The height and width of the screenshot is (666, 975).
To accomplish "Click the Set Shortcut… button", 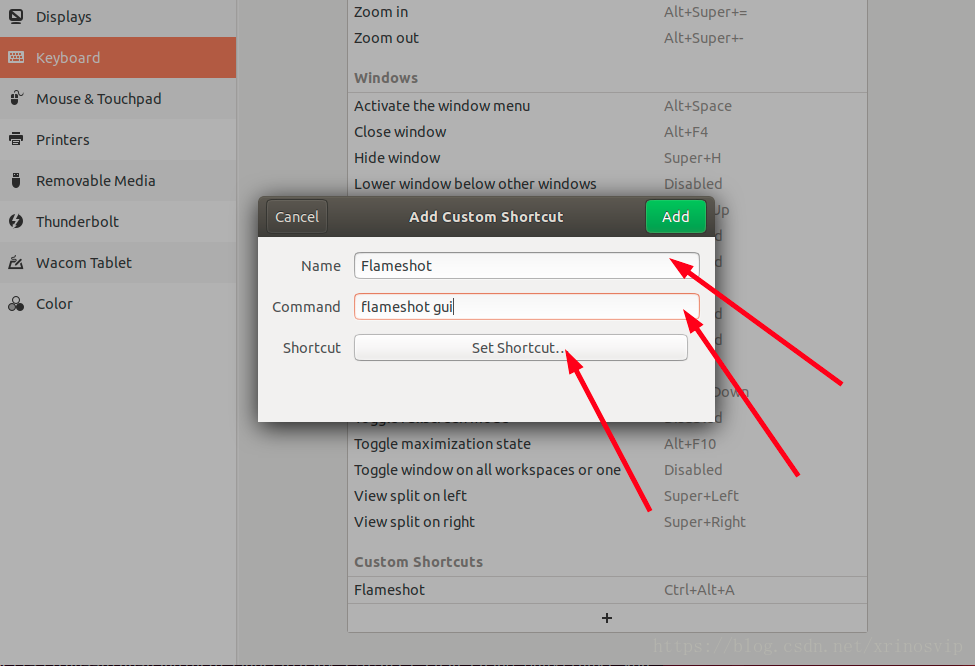I will (520, 348).
